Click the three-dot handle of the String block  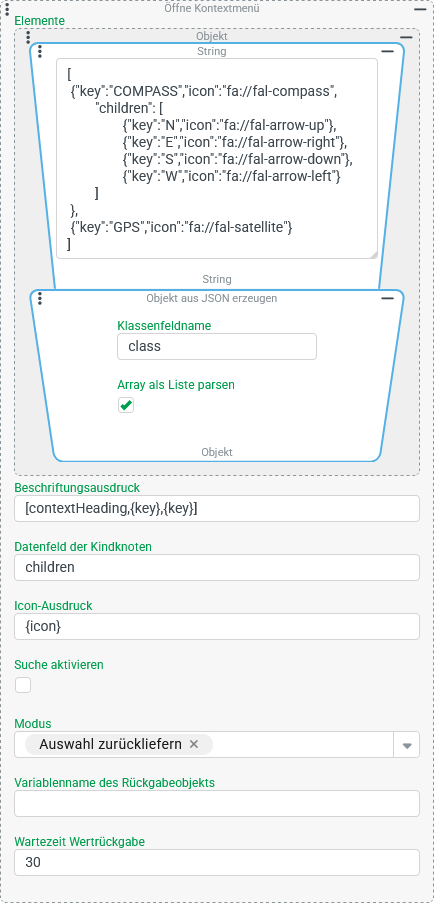pos(40,52)
